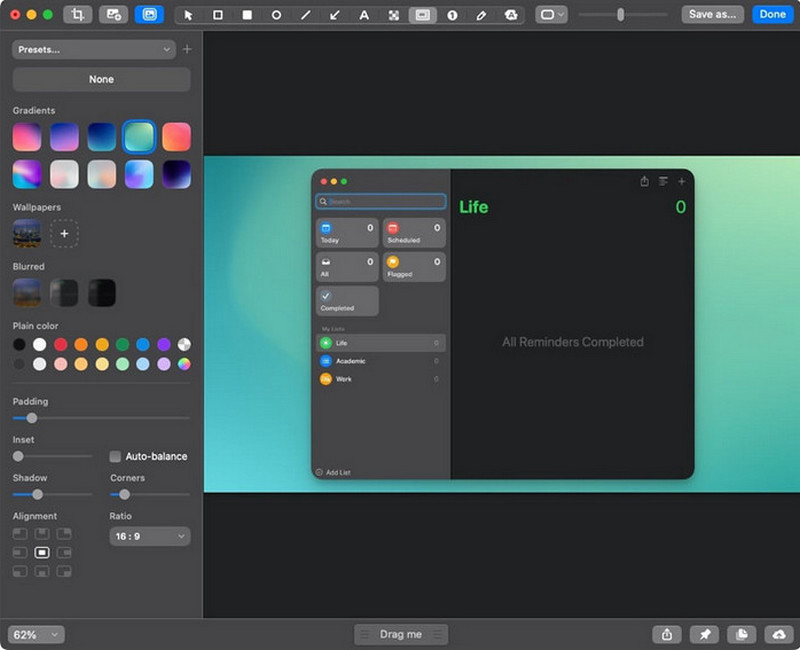800x650 pixels.
Task: Open the 62% zoom level dropdown
Action: coord(36,635)
